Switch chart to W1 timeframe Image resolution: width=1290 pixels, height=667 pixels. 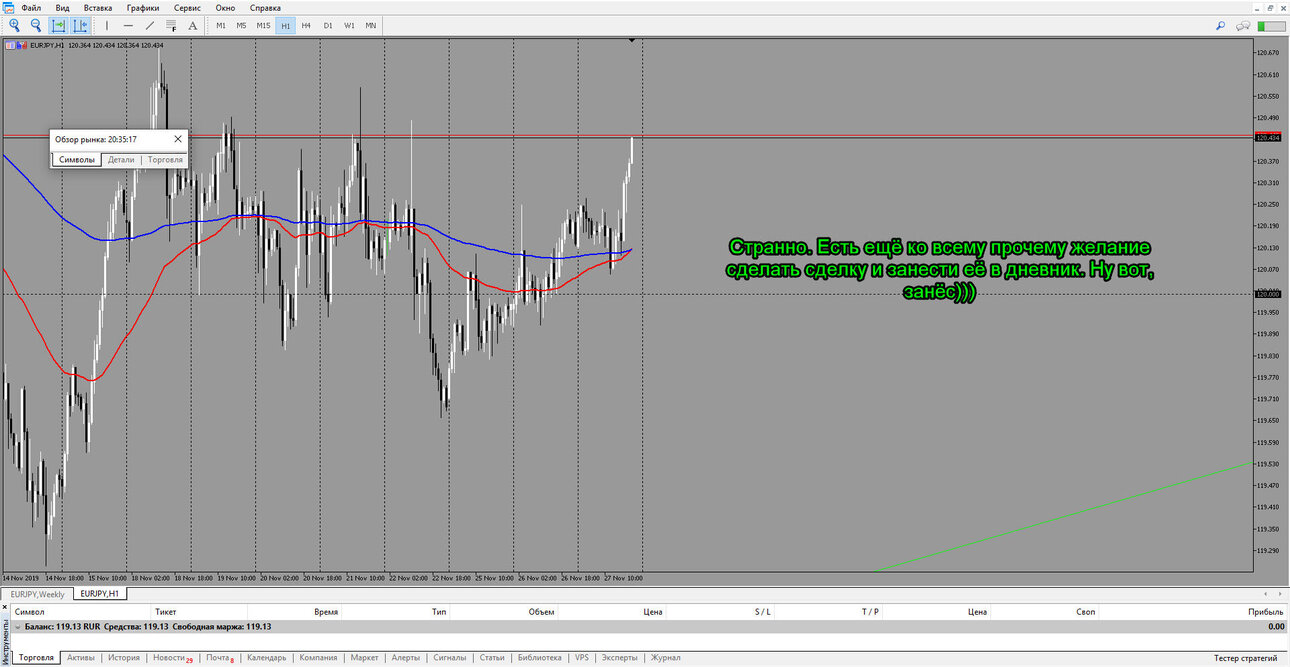click(x=349, y=25)
